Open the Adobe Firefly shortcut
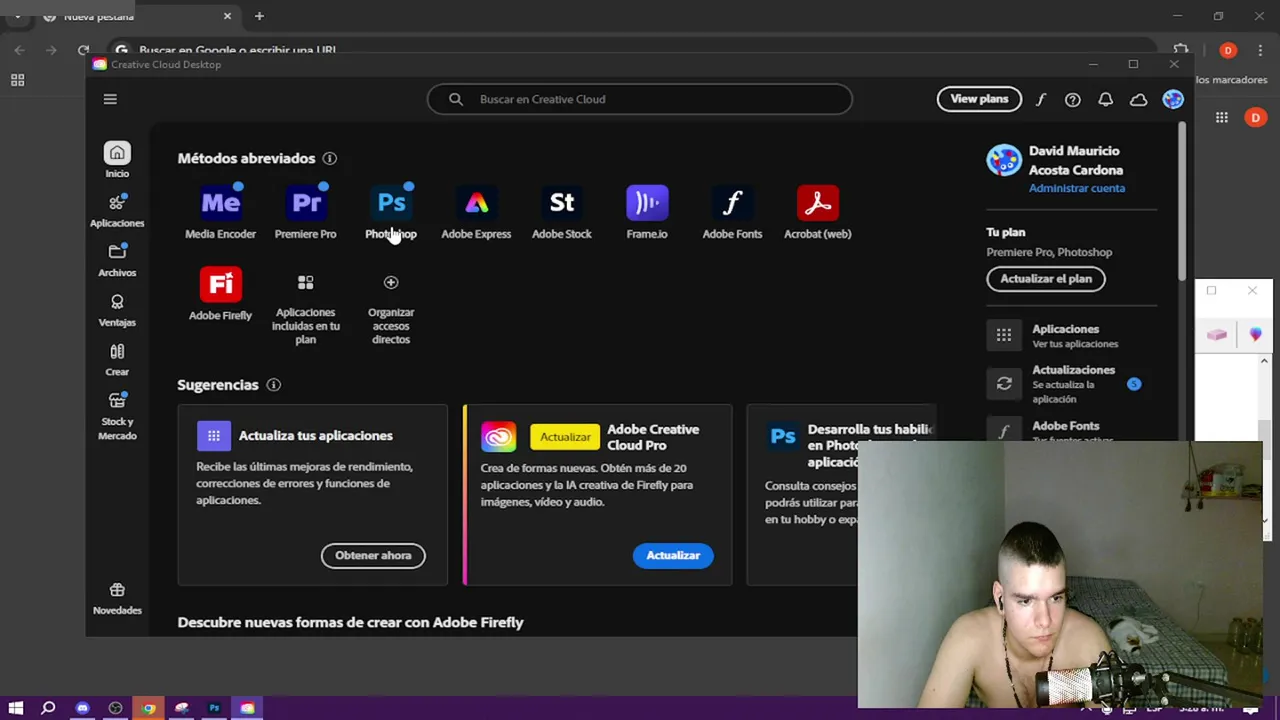The width and height of the screenshot is (1280, 720). (x=220, y=294)
